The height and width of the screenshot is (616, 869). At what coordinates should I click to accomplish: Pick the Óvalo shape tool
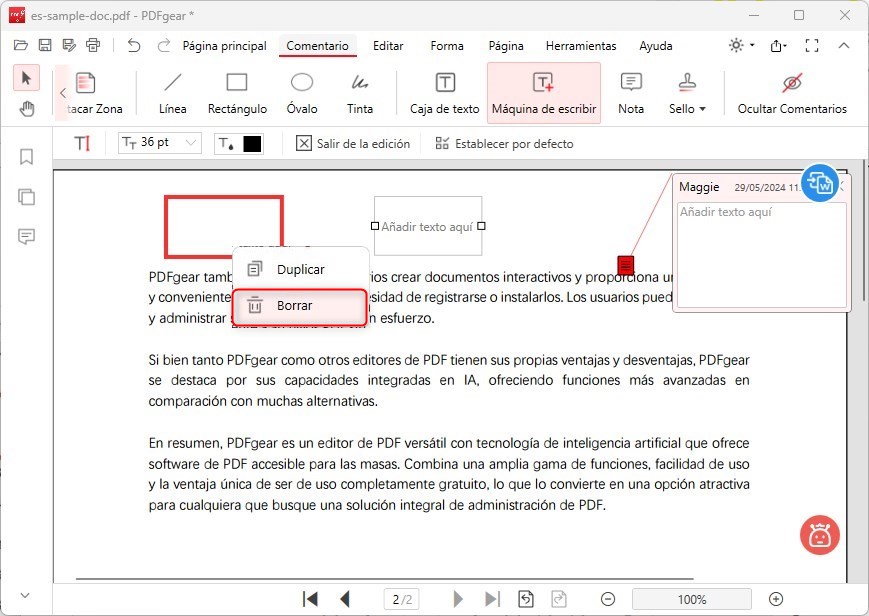click(x=302, y=93)
